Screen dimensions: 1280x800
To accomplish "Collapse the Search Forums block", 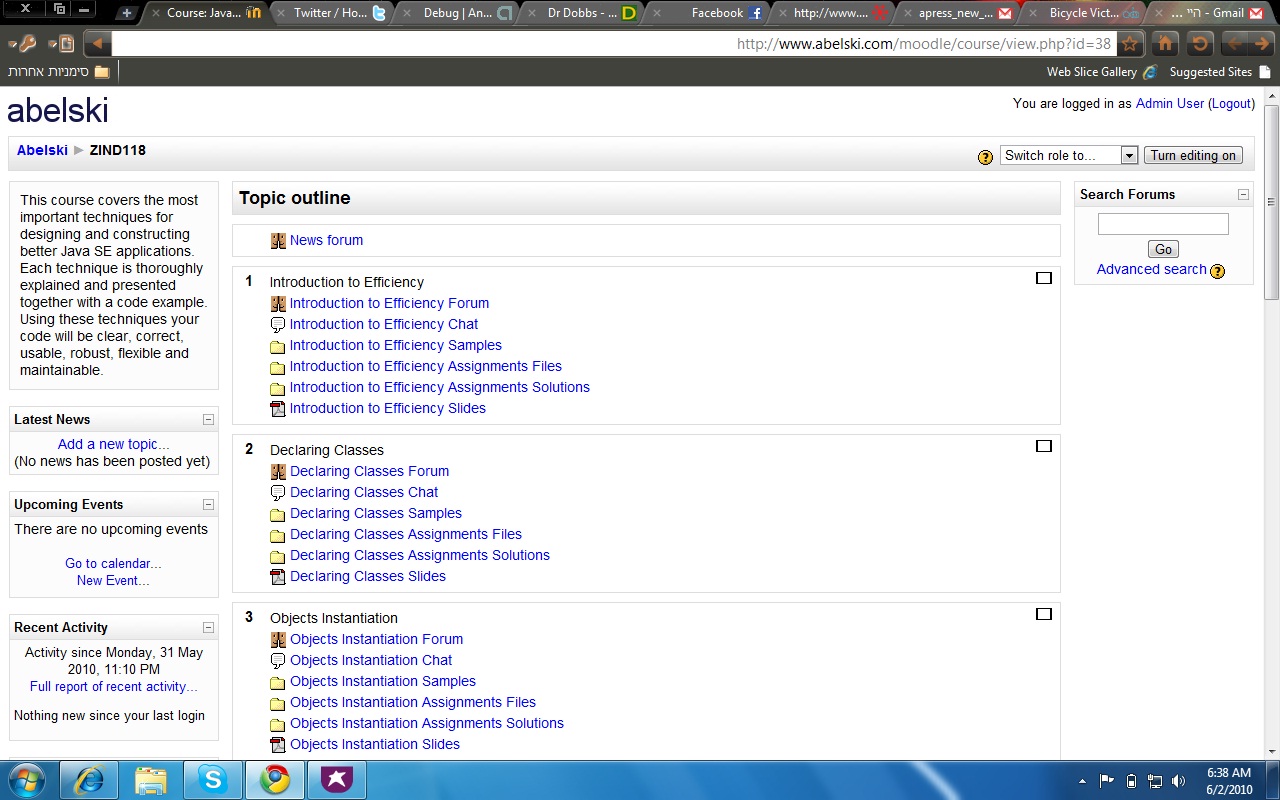I will tap(1243, 195).
